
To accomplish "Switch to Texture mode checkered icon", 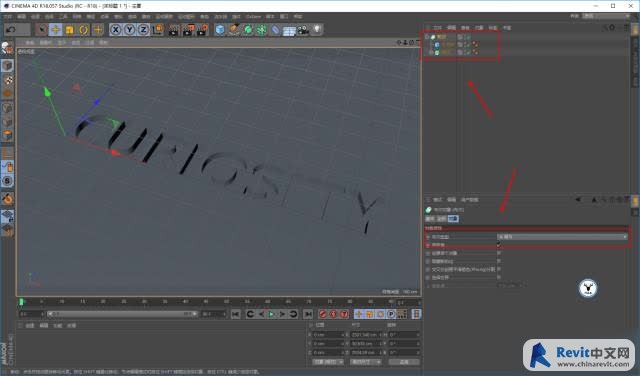I will 7,80.
